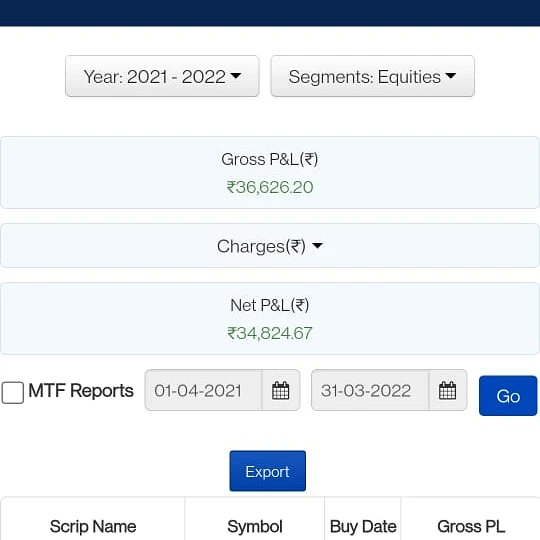Open the Year: 2021 - 2022 dropdown
This screenshot has width=540, height=540.
162,76
